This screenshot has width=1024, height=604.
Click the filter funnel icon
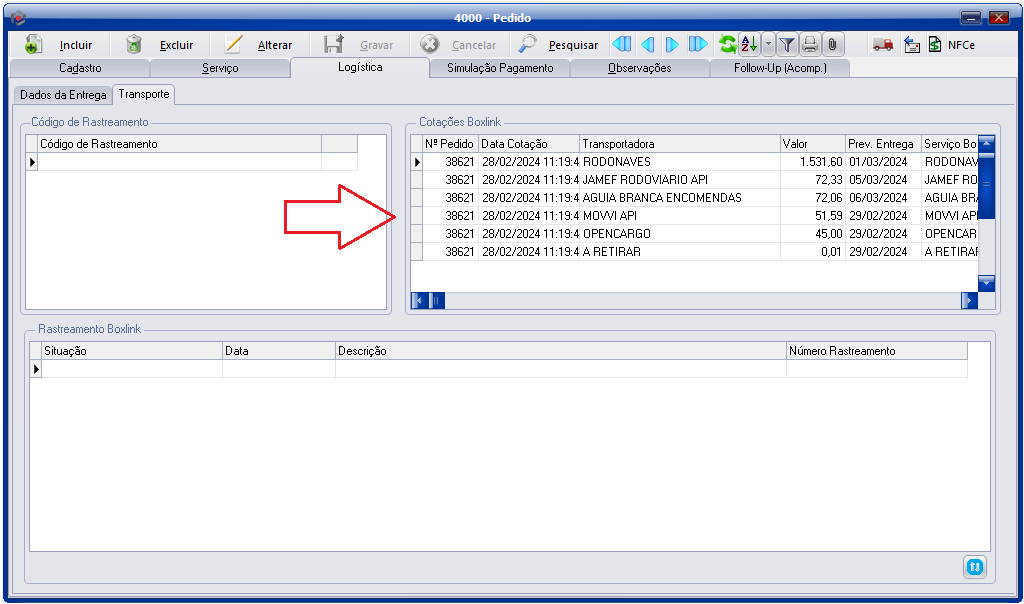coord(787,45)
